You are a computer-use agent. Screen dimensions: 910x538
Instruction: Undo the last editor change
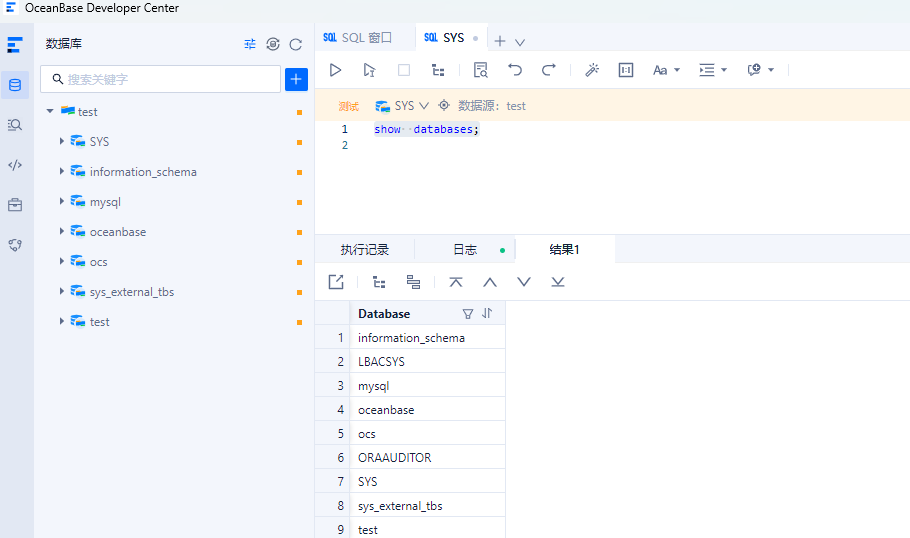click(515, 70)
